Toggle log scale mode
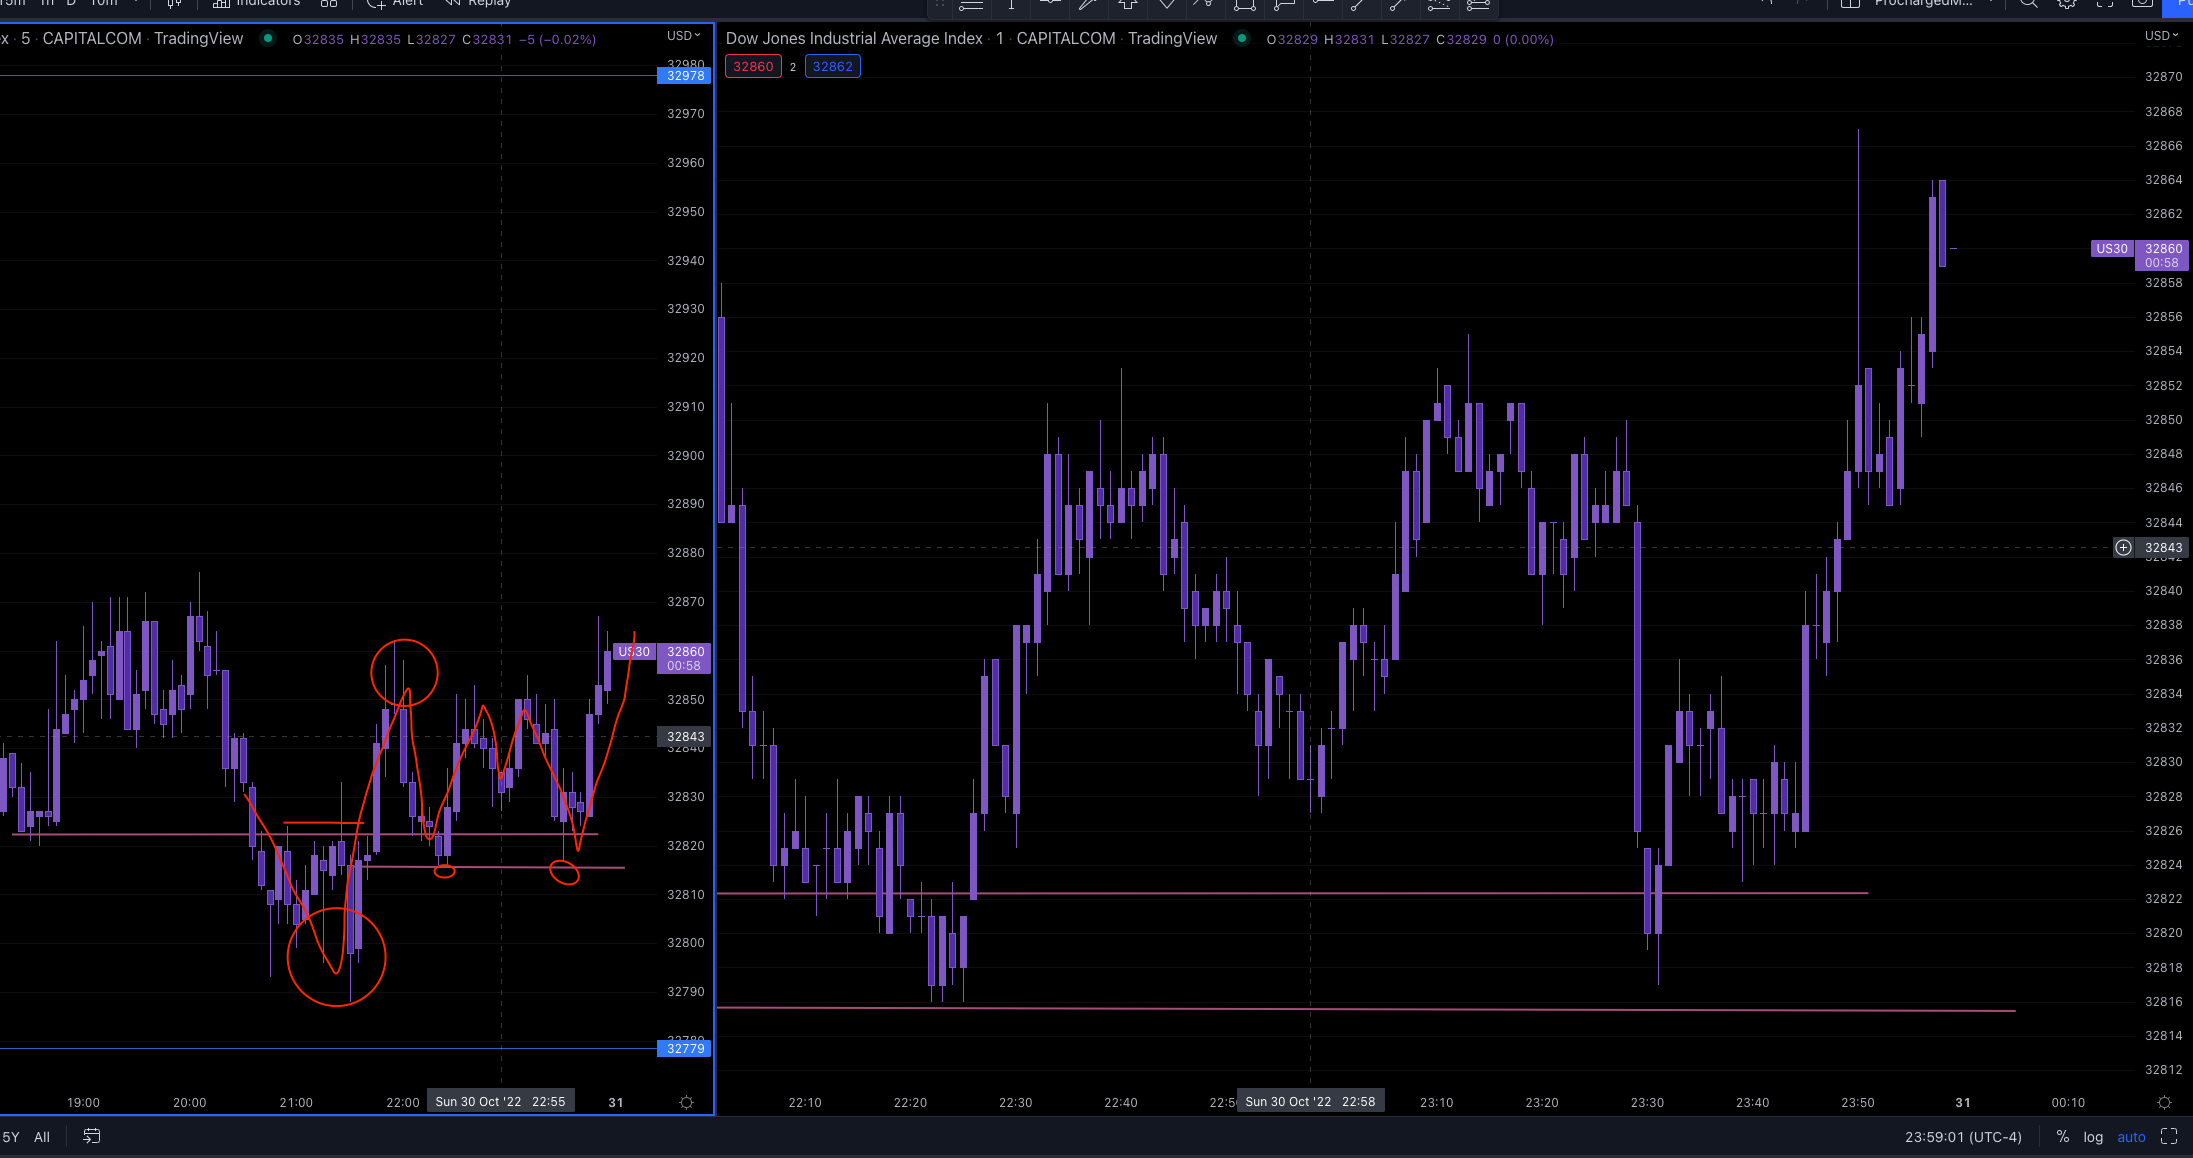 click(x=2093, y=1137)
